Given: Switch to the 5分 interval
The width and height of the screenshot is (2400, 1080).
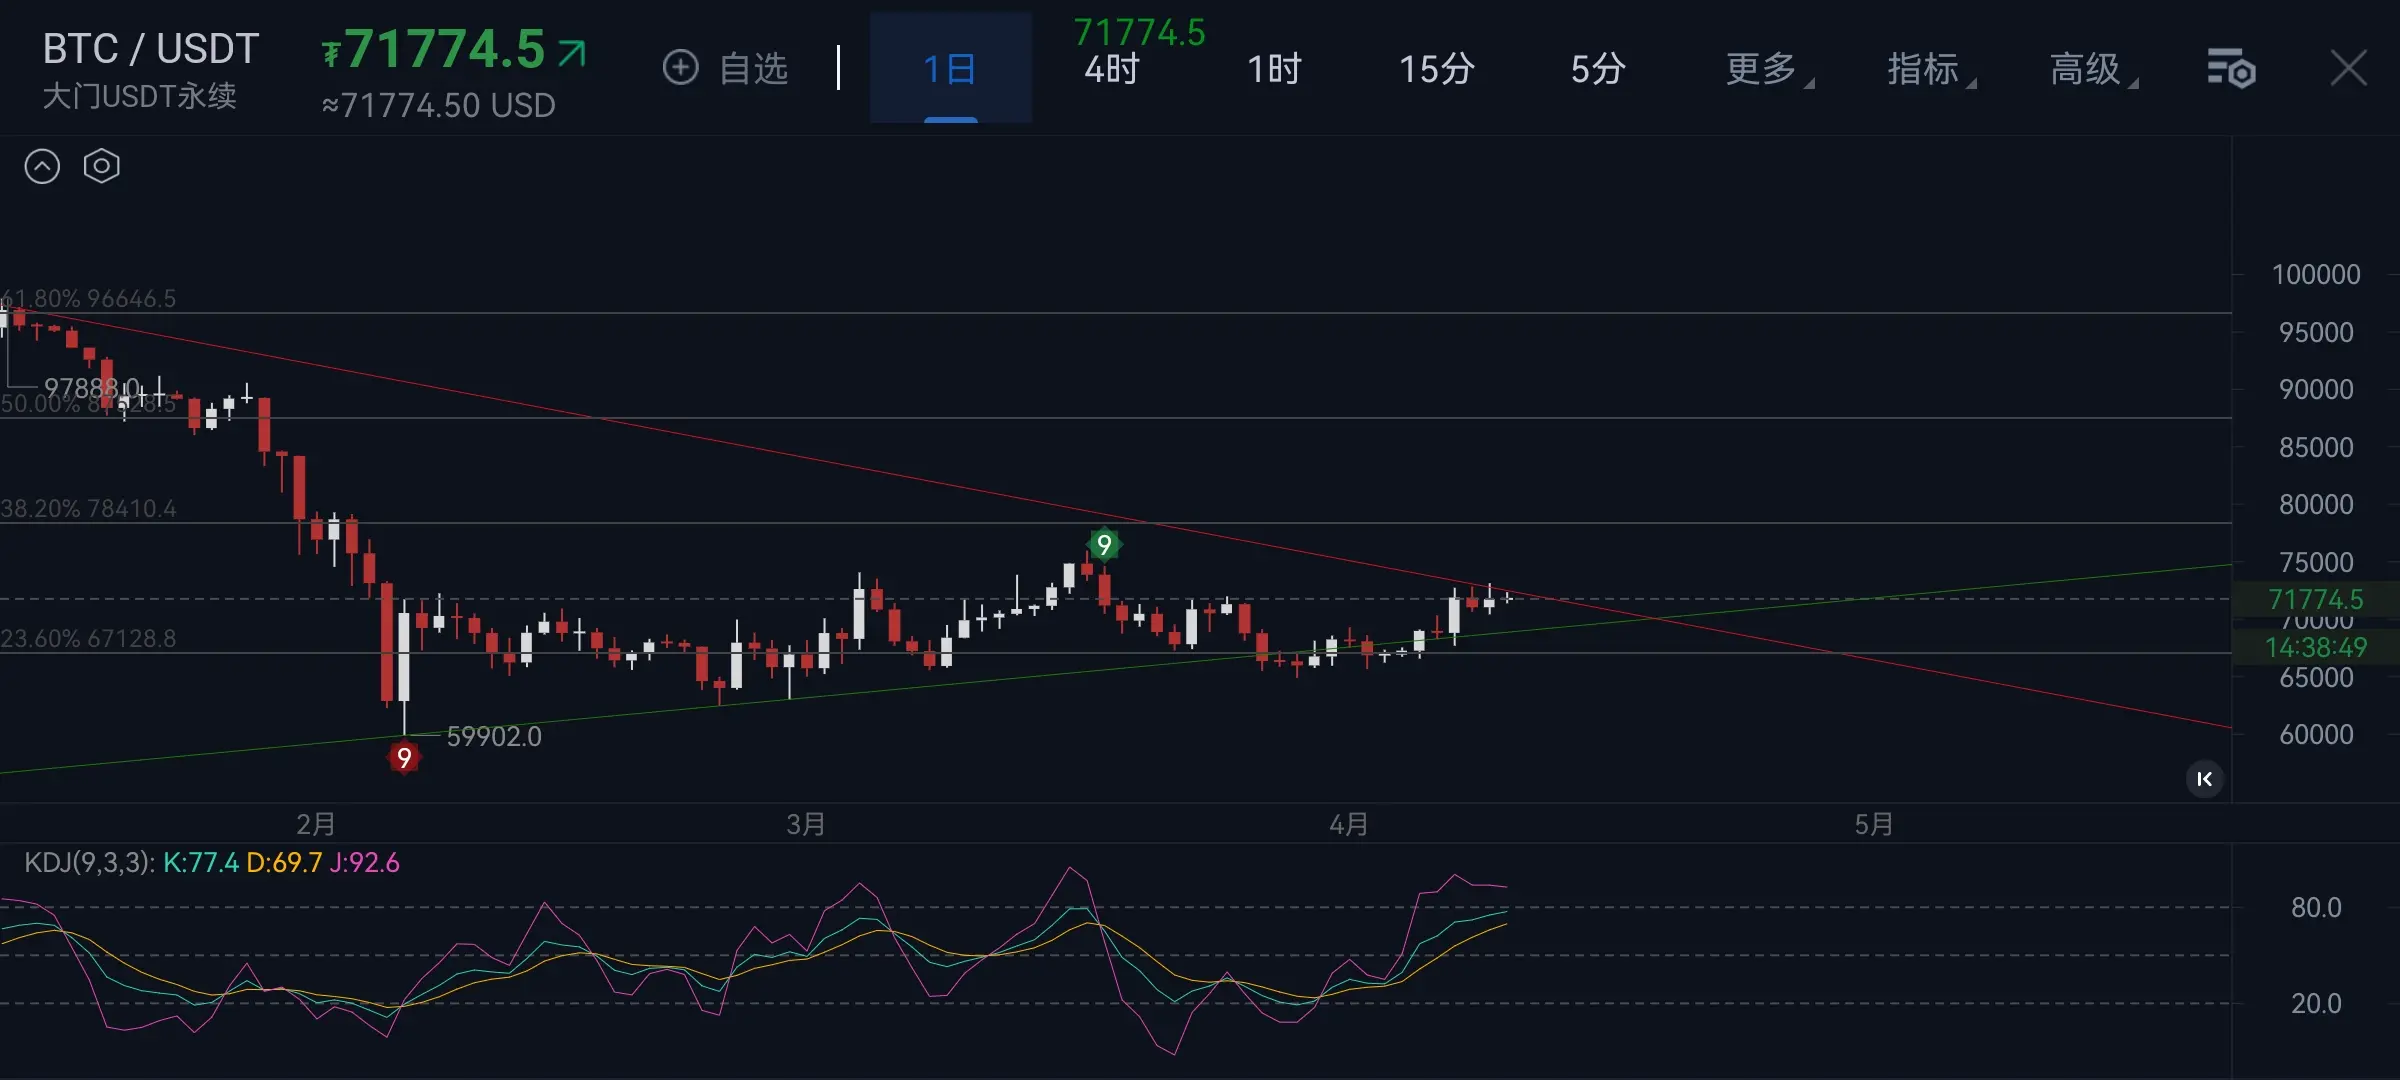Looking at the screenshot, I should (1597, 69).
